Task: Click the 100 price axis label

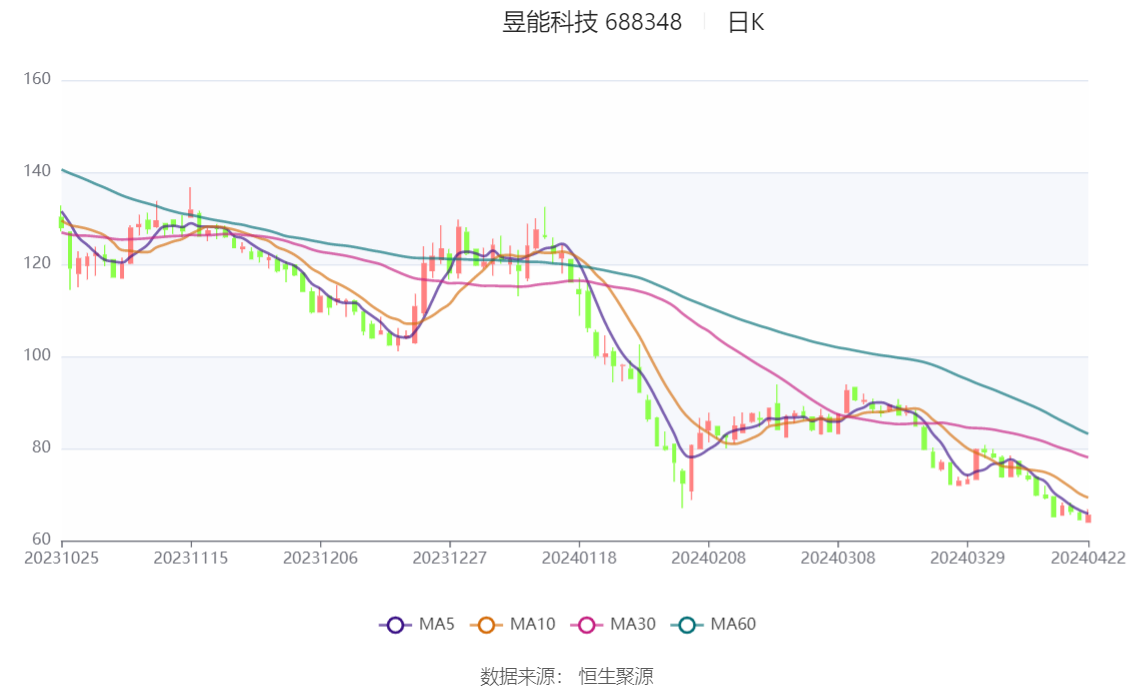Action: pos(37,355)
